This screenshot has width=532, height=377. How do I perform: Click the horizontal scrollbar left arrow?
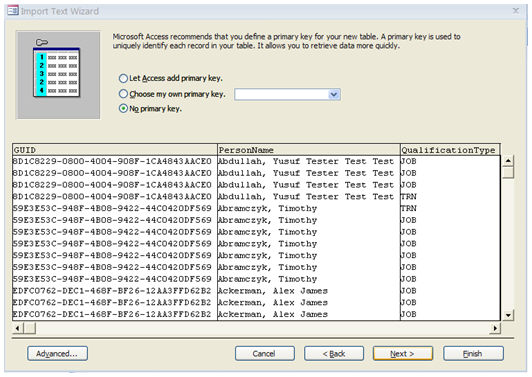point(18,328)
